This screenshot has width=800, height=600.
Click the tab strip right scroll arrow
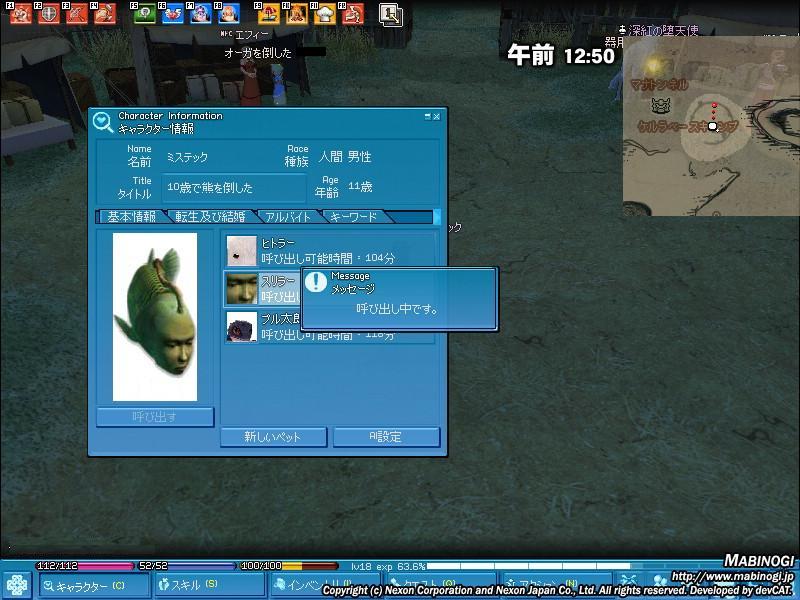pyautogui.click(x=437, y=217)
